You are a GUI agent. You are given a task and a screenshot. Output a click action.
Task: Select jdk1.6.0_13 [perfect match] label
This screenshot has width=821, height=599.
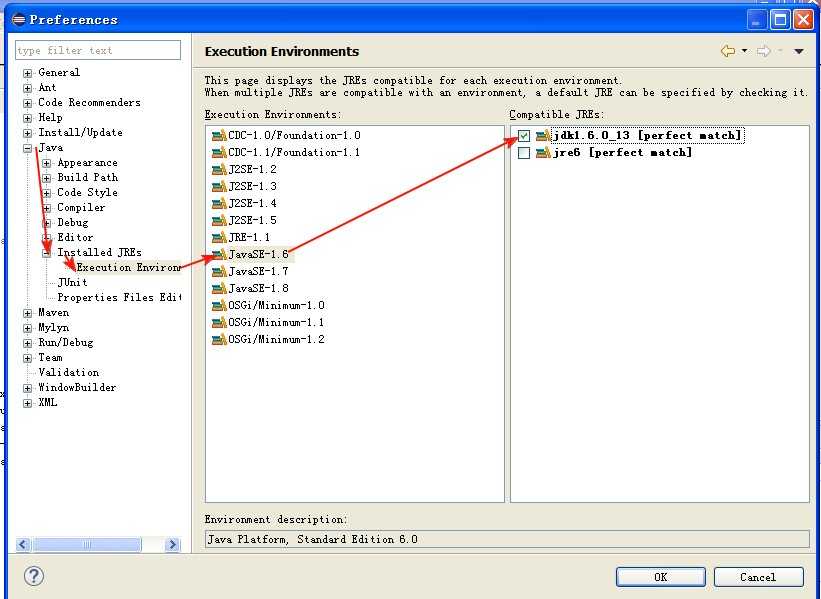pos(648,136)
